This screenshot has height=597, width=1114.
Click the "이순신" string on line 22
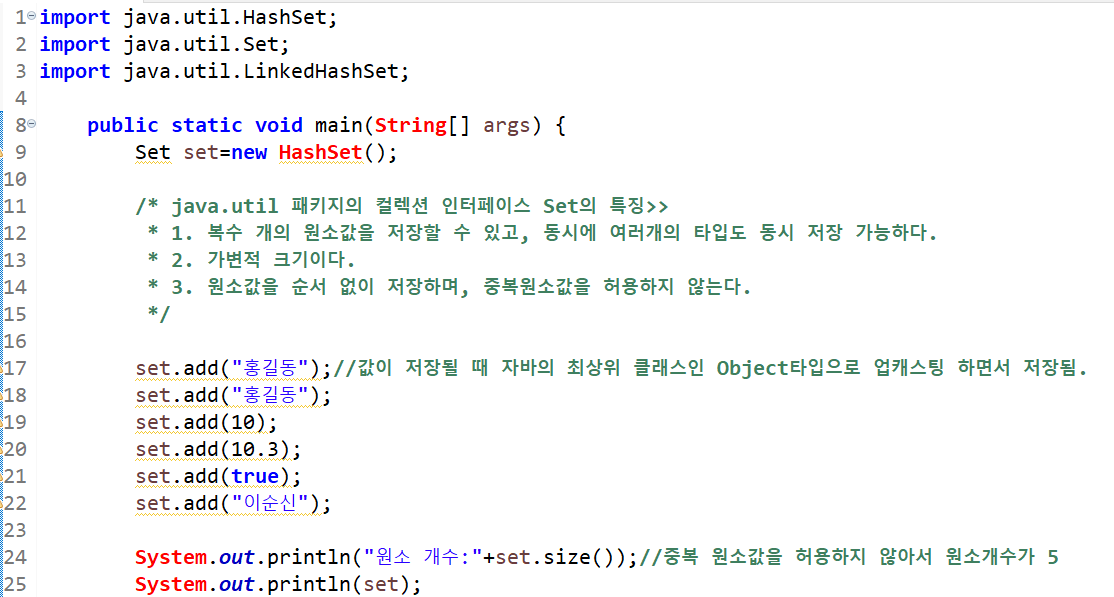270,503
